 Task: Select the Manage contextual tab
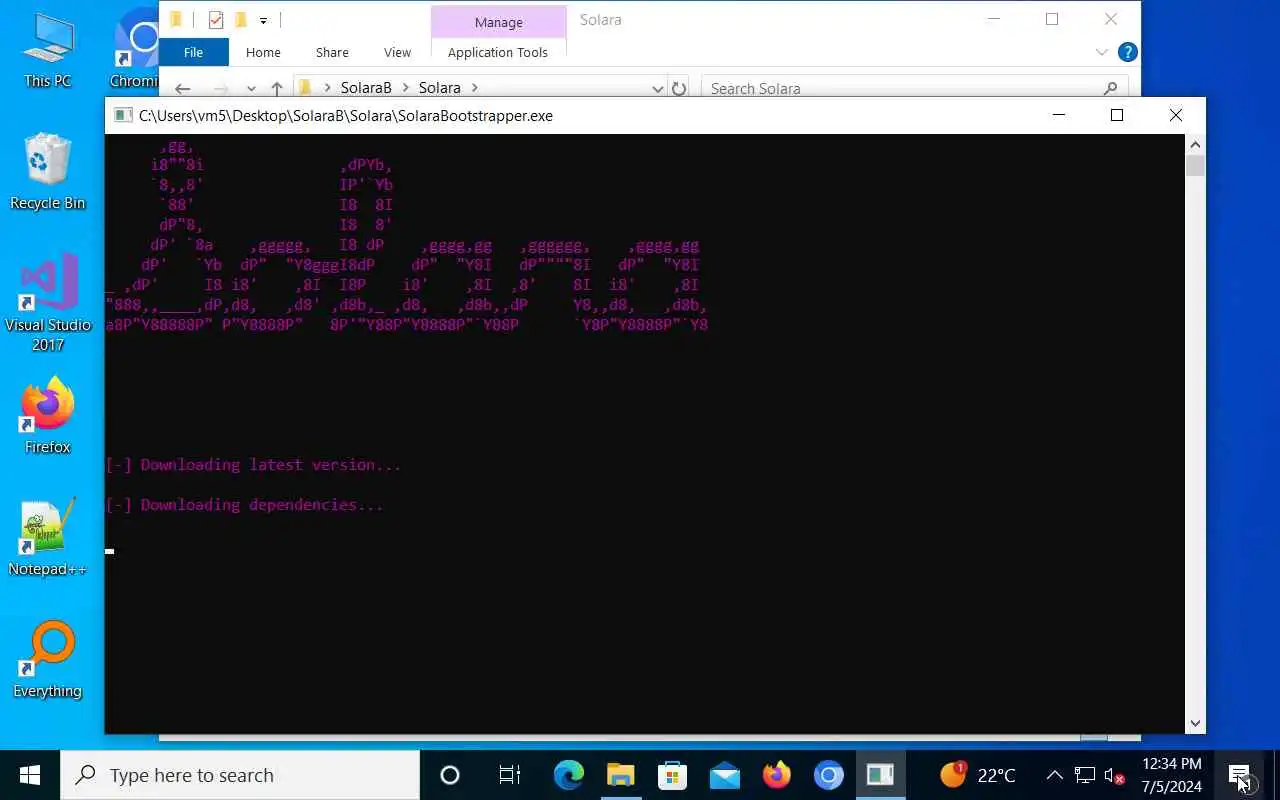498,22
